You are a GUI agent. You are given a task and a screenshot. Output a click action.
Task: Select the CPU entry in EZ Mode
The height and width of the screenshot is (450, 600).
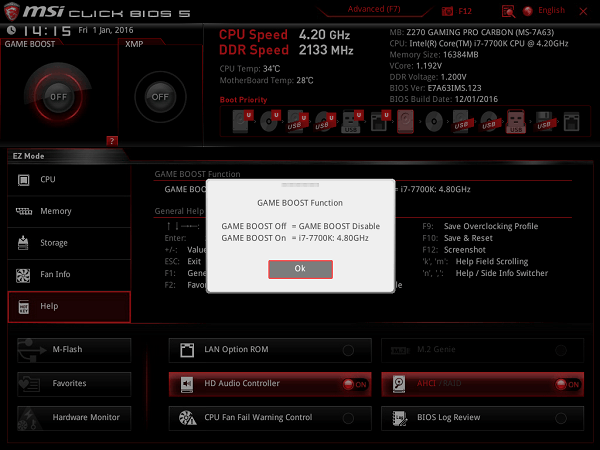tap(69, 180)
